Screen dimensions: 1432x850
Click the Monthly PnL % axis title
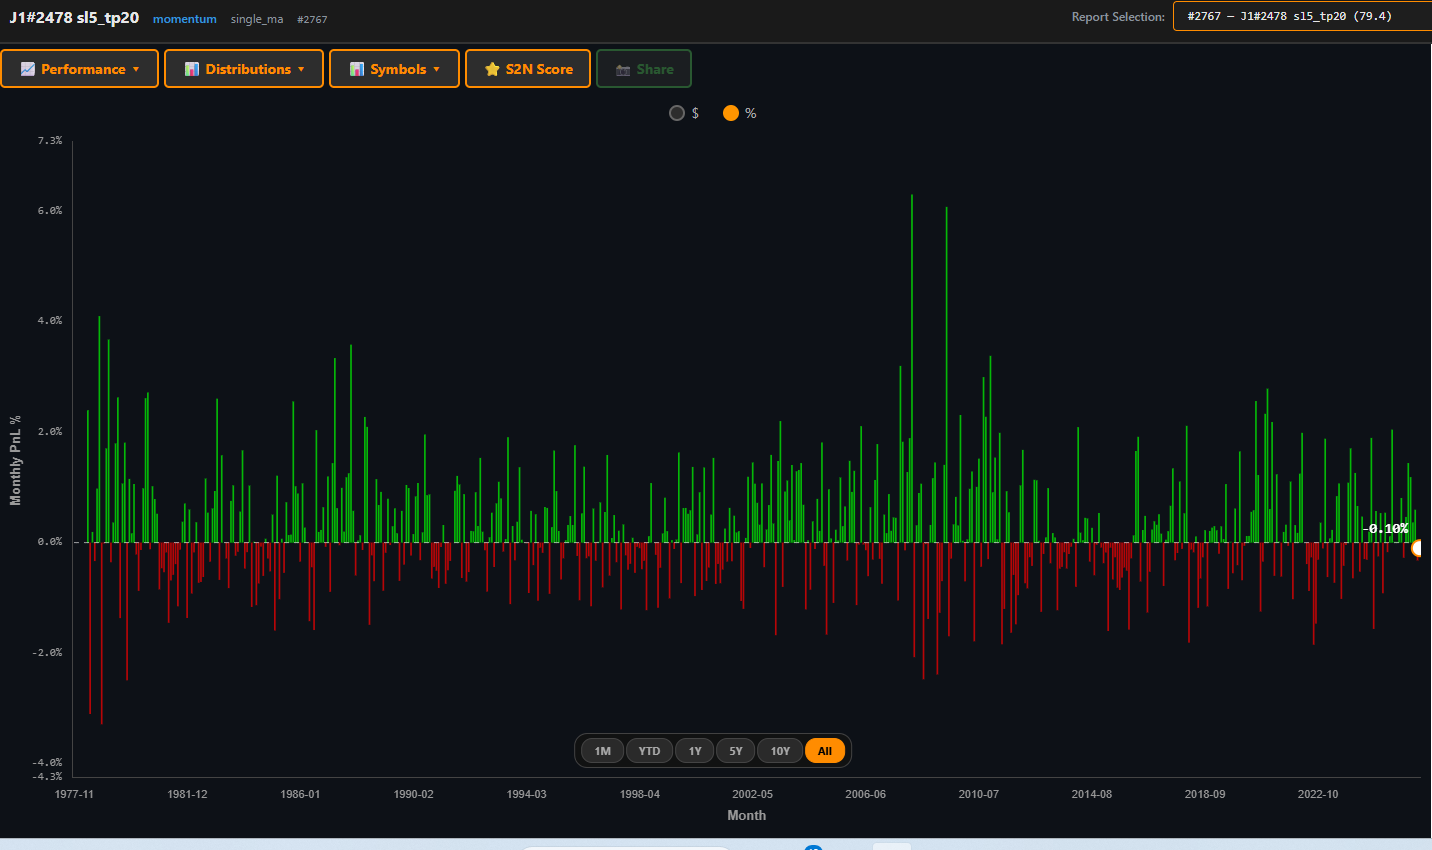(x=15, y=460)
